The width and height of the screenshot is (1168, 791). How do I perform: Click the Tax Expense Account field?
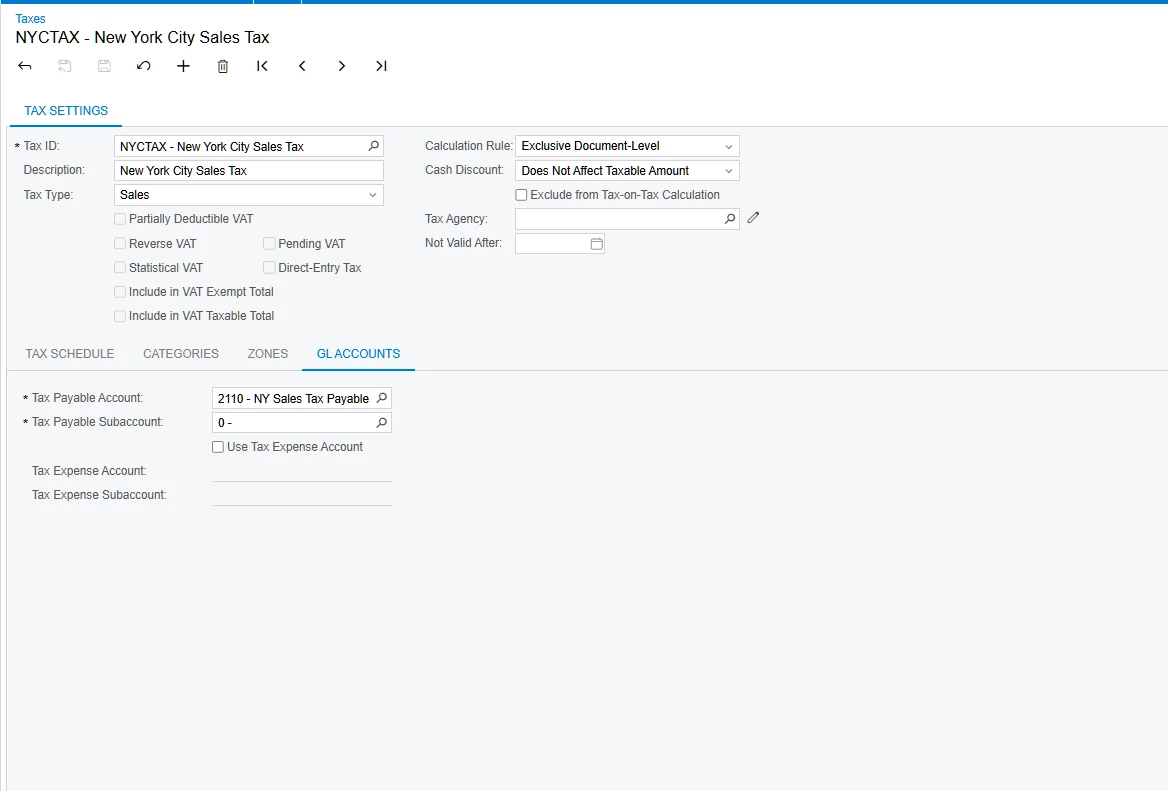302,471
